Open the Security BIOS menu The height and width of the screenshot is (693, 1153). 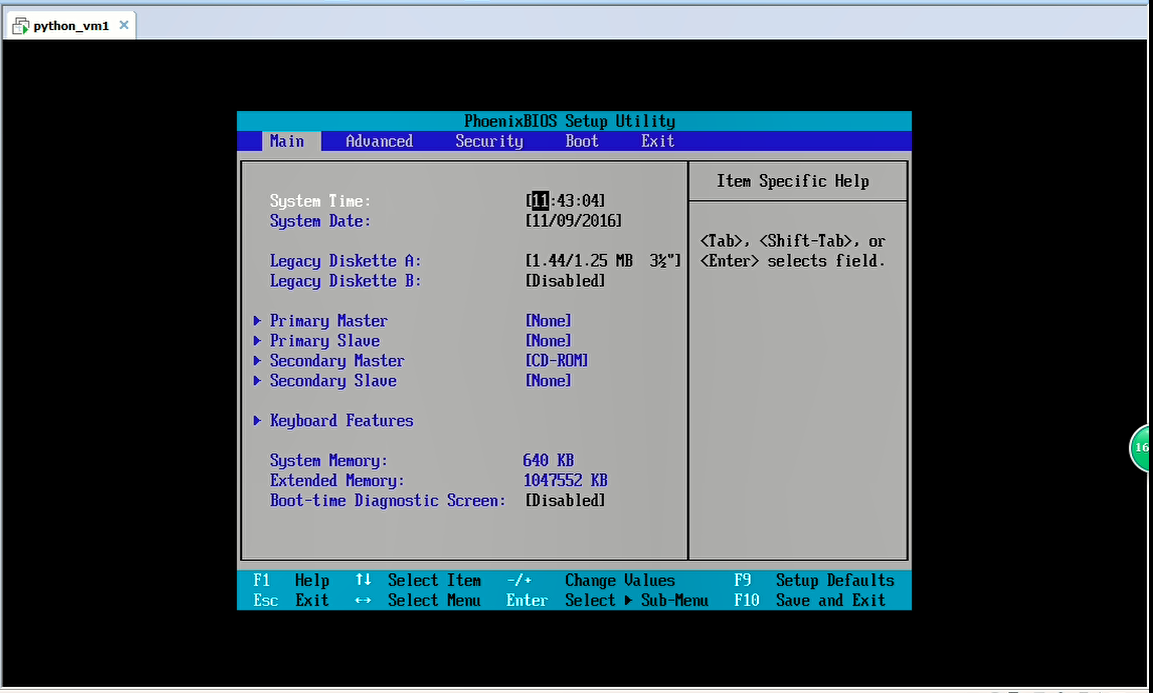point(489,141)
